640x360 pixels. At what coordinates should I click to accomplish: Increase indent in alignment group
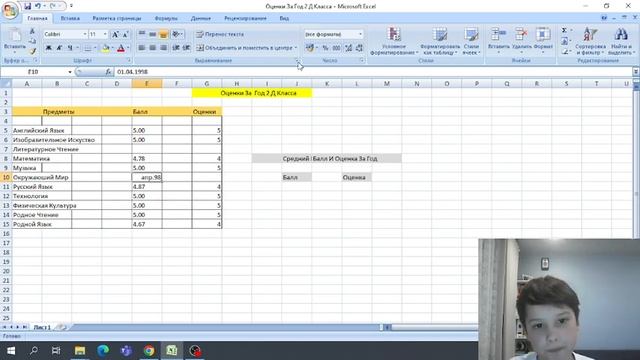pos(187,48)
